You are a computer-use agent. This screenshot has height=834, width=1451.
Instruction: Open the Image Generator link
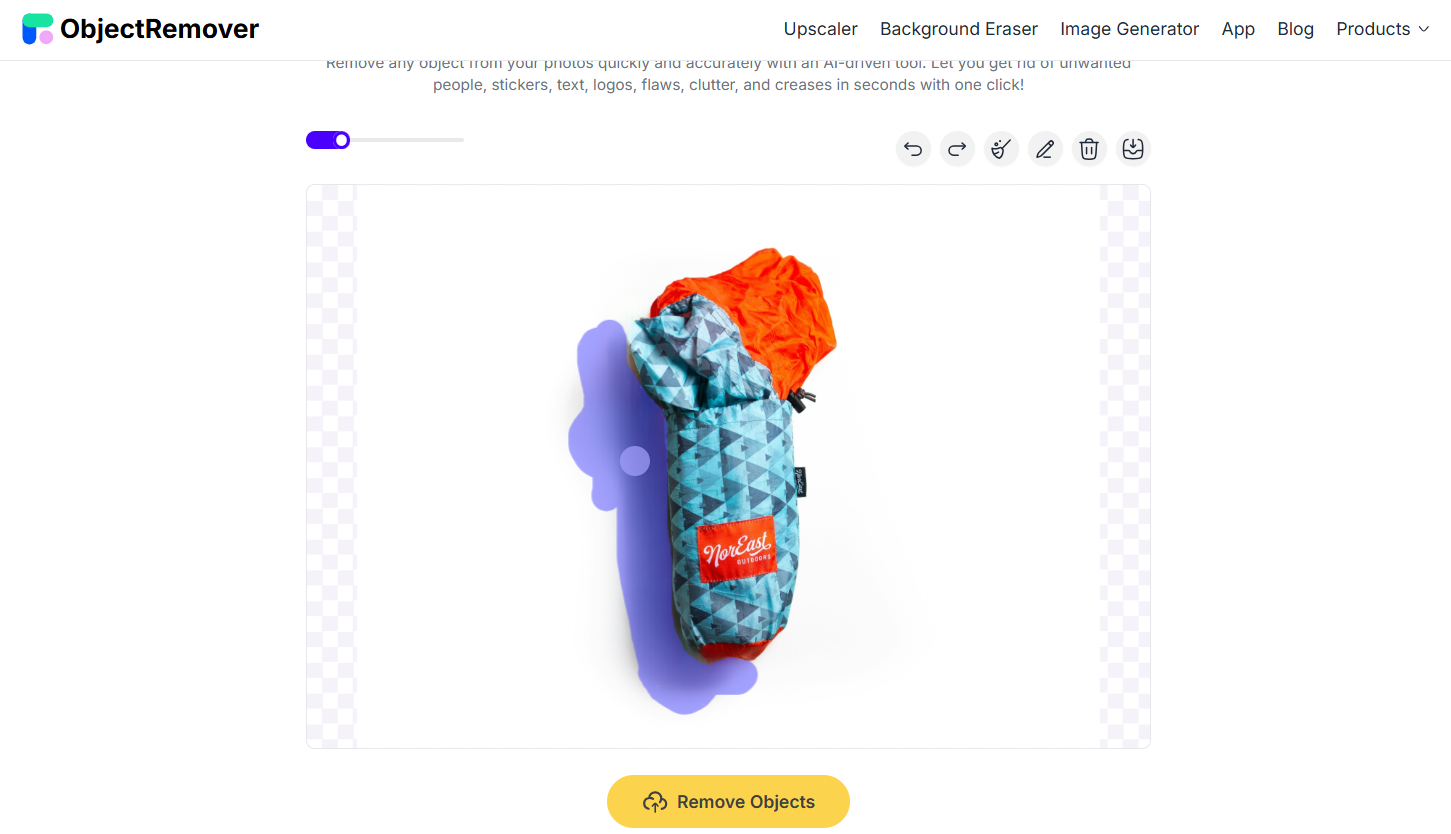[x=1130, y=29]
